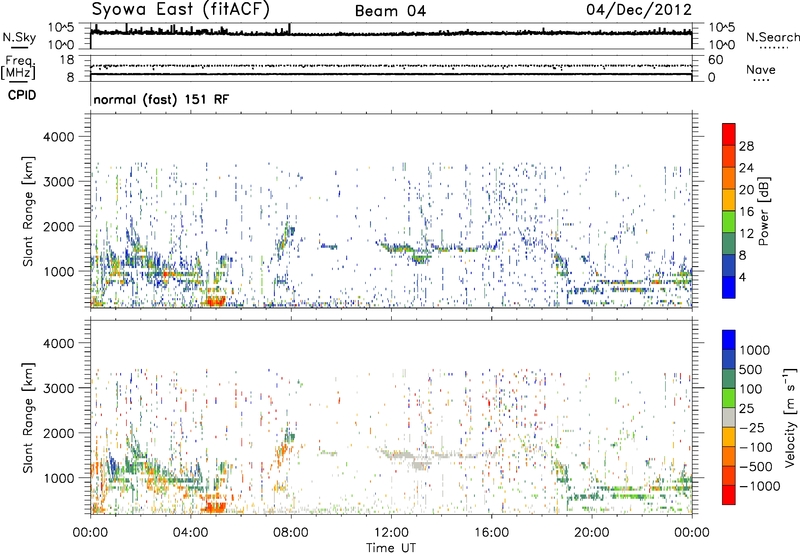Click the "CPID" row label
This screenshot has width=800, height=554.
(x=22, y=95)
